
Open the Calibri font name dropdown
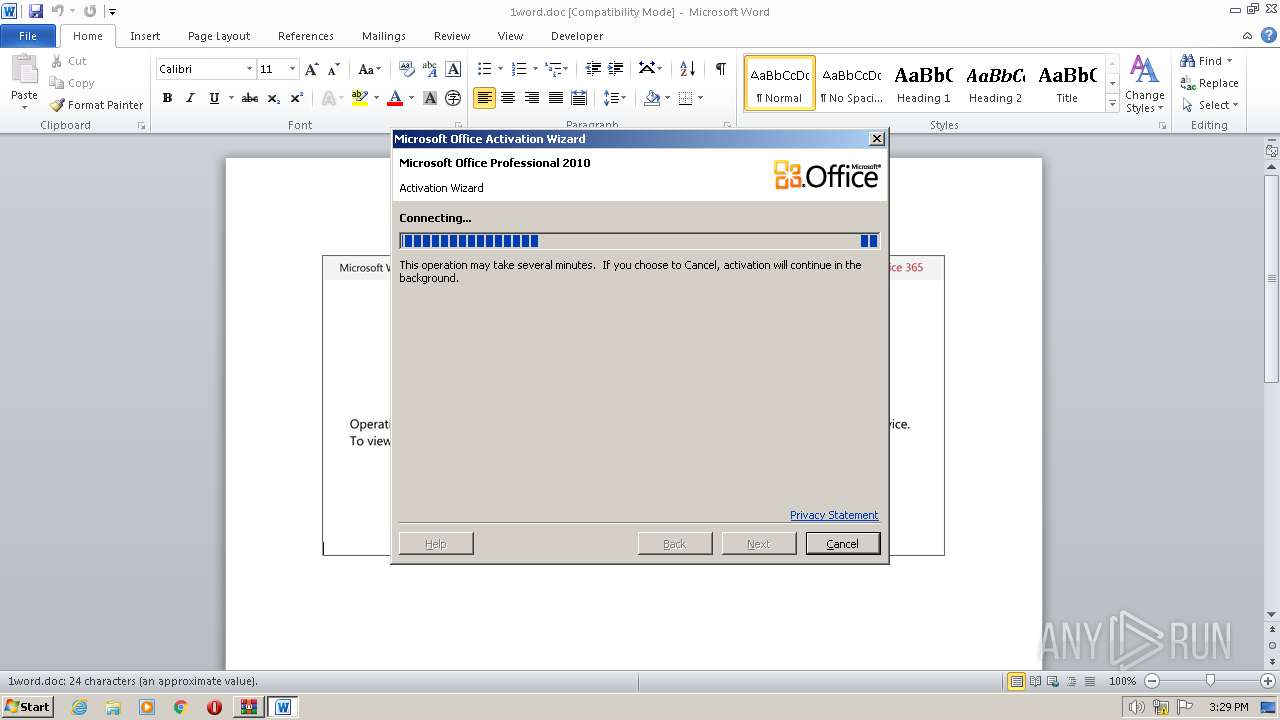coord(249,69)
